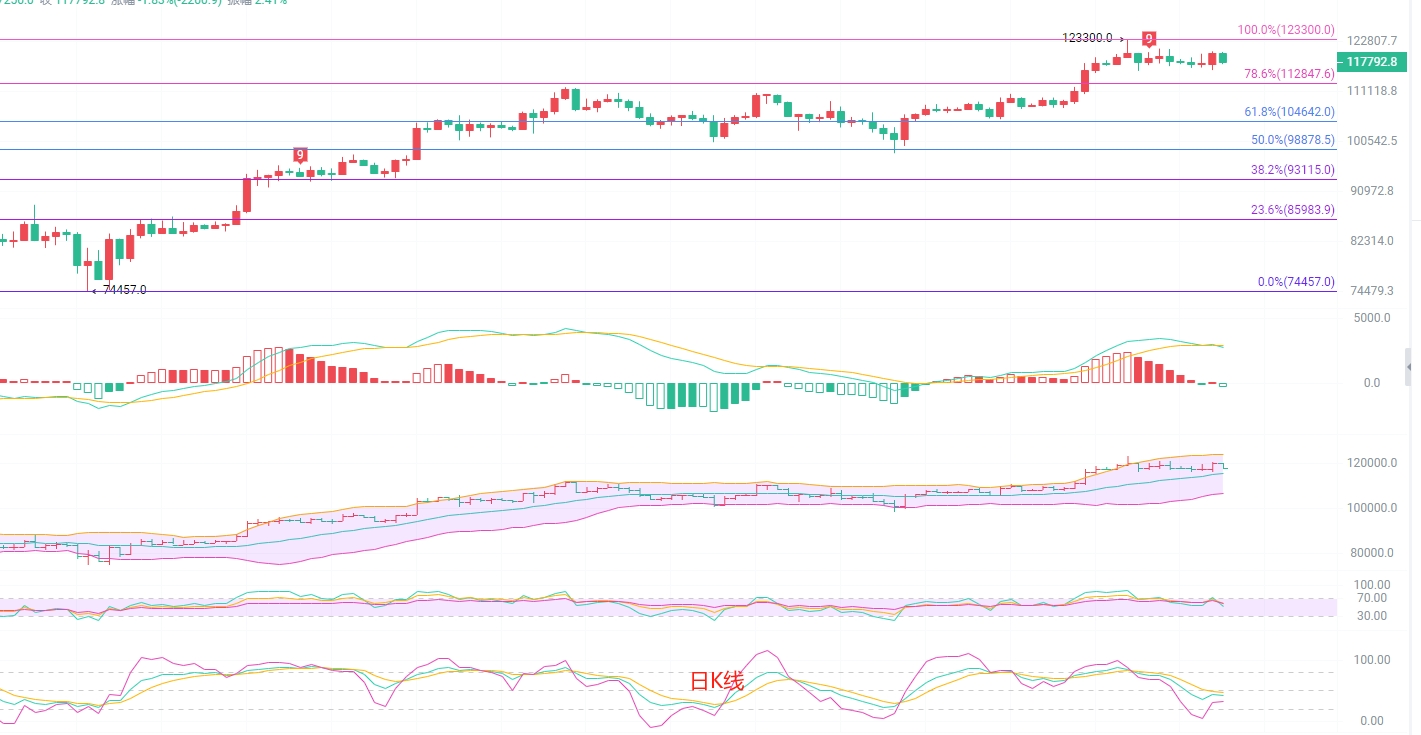Click the latest green candle on the price chart
The height and width of the screenshot is (735, 1421).
[1222, 59]
